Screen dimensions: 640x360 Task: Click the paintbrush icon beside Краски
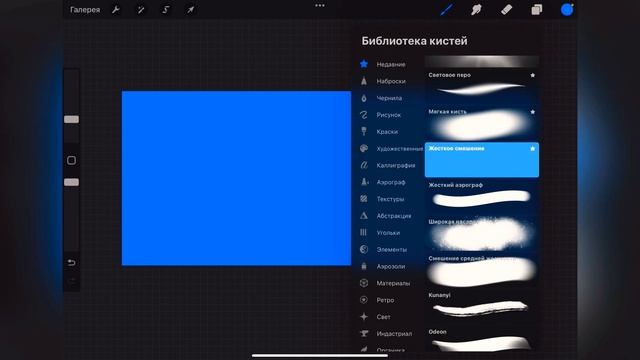[364, 131]
